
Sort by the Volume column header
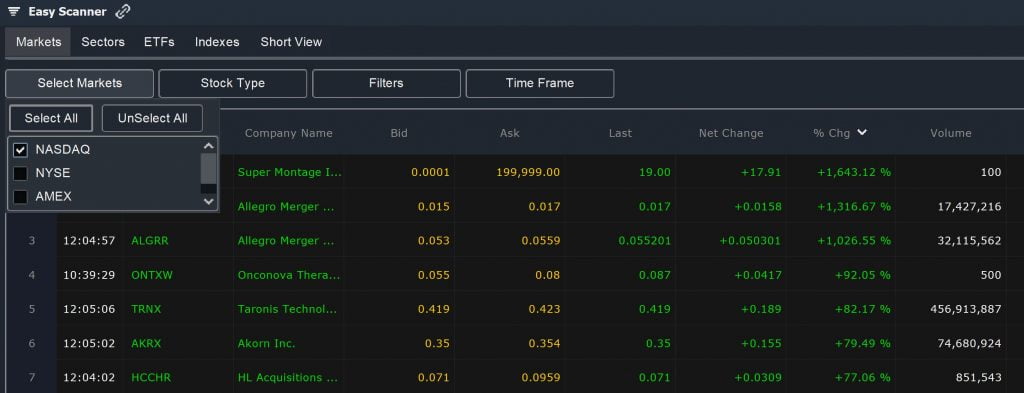pyautogui.click(x=951, y=133)
